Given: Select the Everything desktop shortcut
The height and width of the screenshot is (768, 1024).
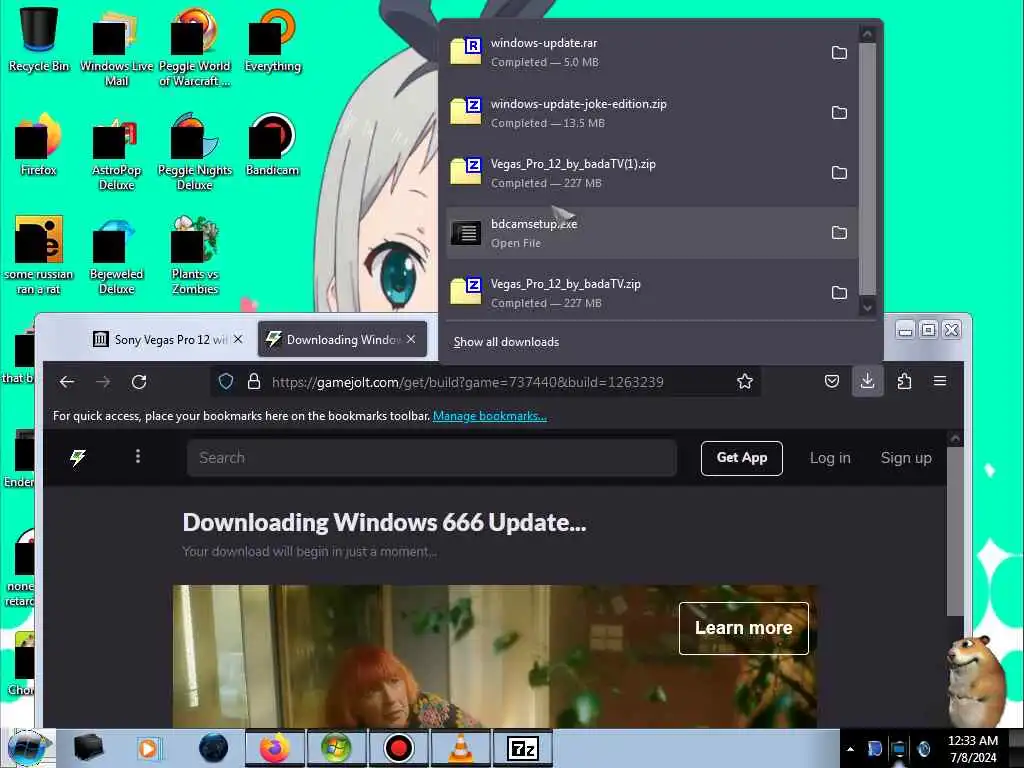Looking at the screenshot, I should [x=272, y=40].
